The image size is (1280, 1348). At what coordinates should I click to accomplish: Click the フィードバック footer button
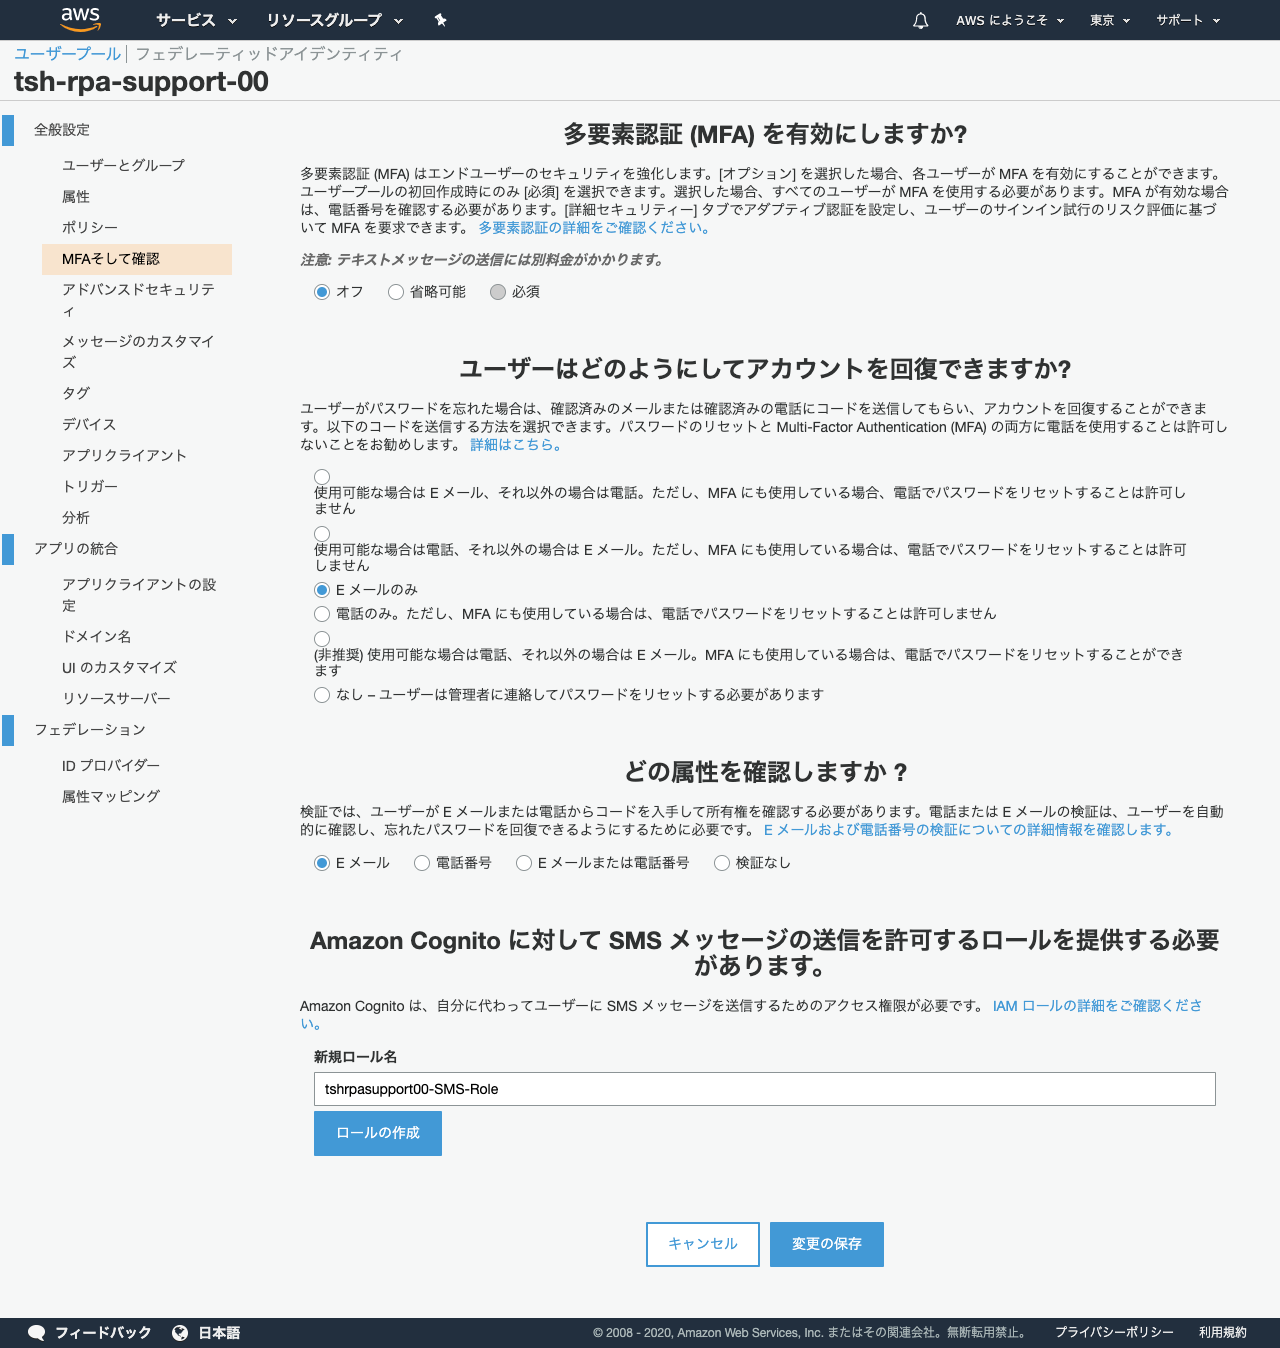pyautogui.click(x=103, y=1332)
